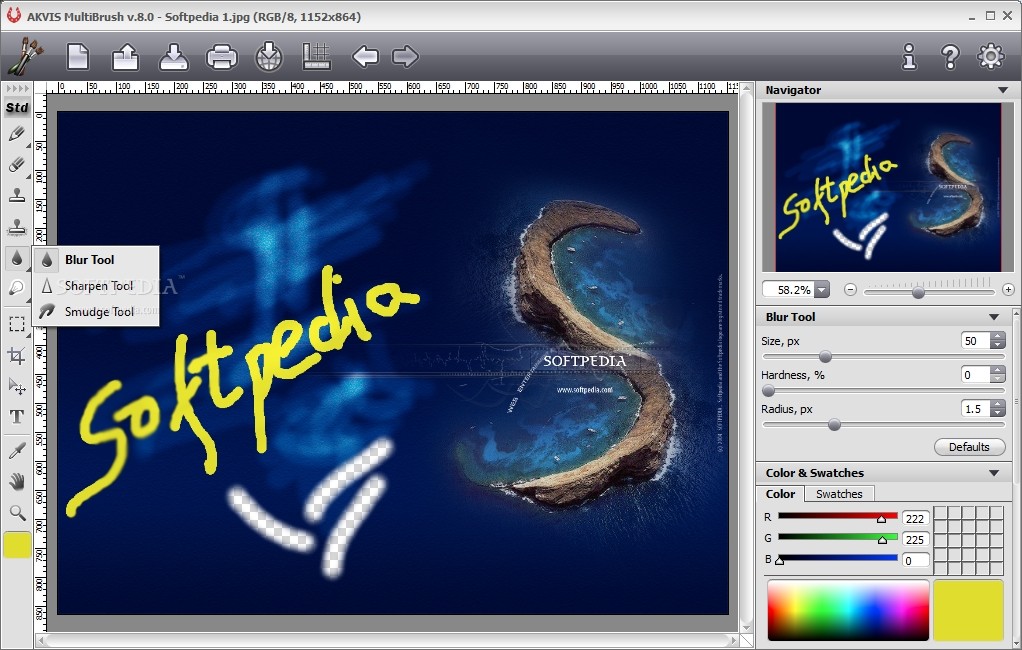Select the Chameleon Brush stamp tool
This screenshot has width=1022, height=650.
coord(17,226)
